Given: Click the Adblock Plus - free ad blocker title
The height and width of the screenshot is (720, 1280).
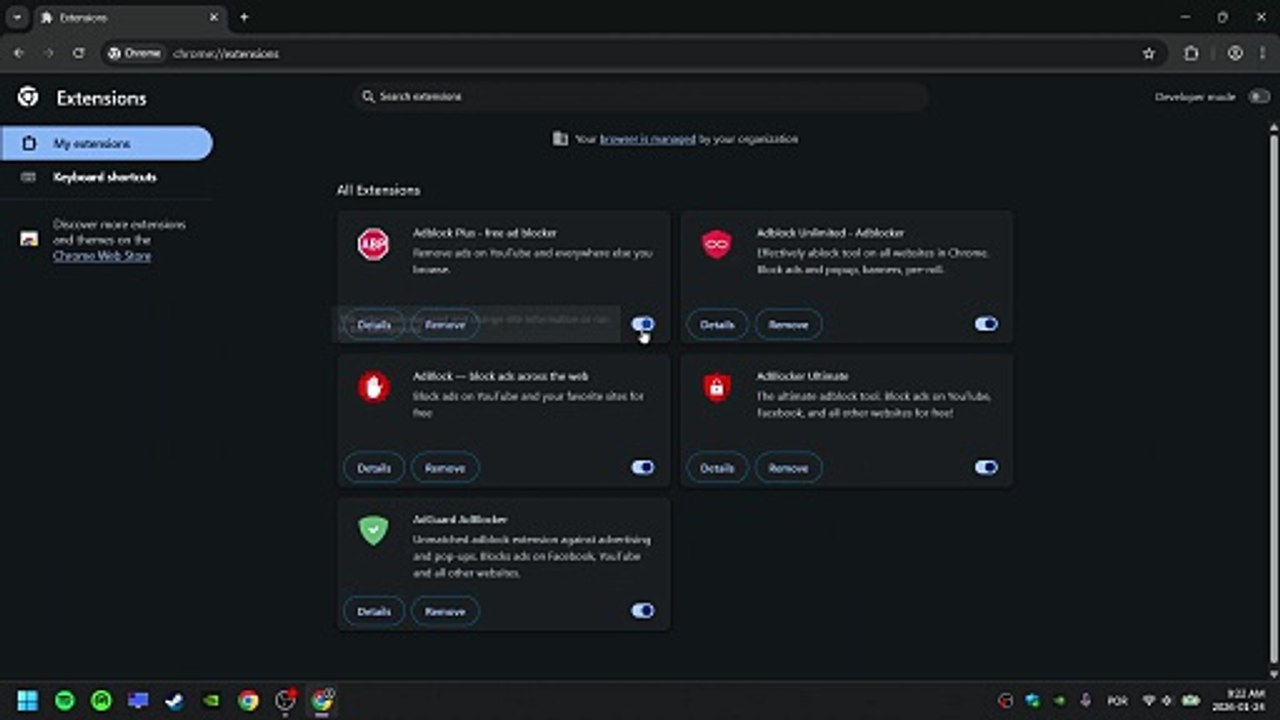Looking at the screenshot, I should (x=485, y=233).
